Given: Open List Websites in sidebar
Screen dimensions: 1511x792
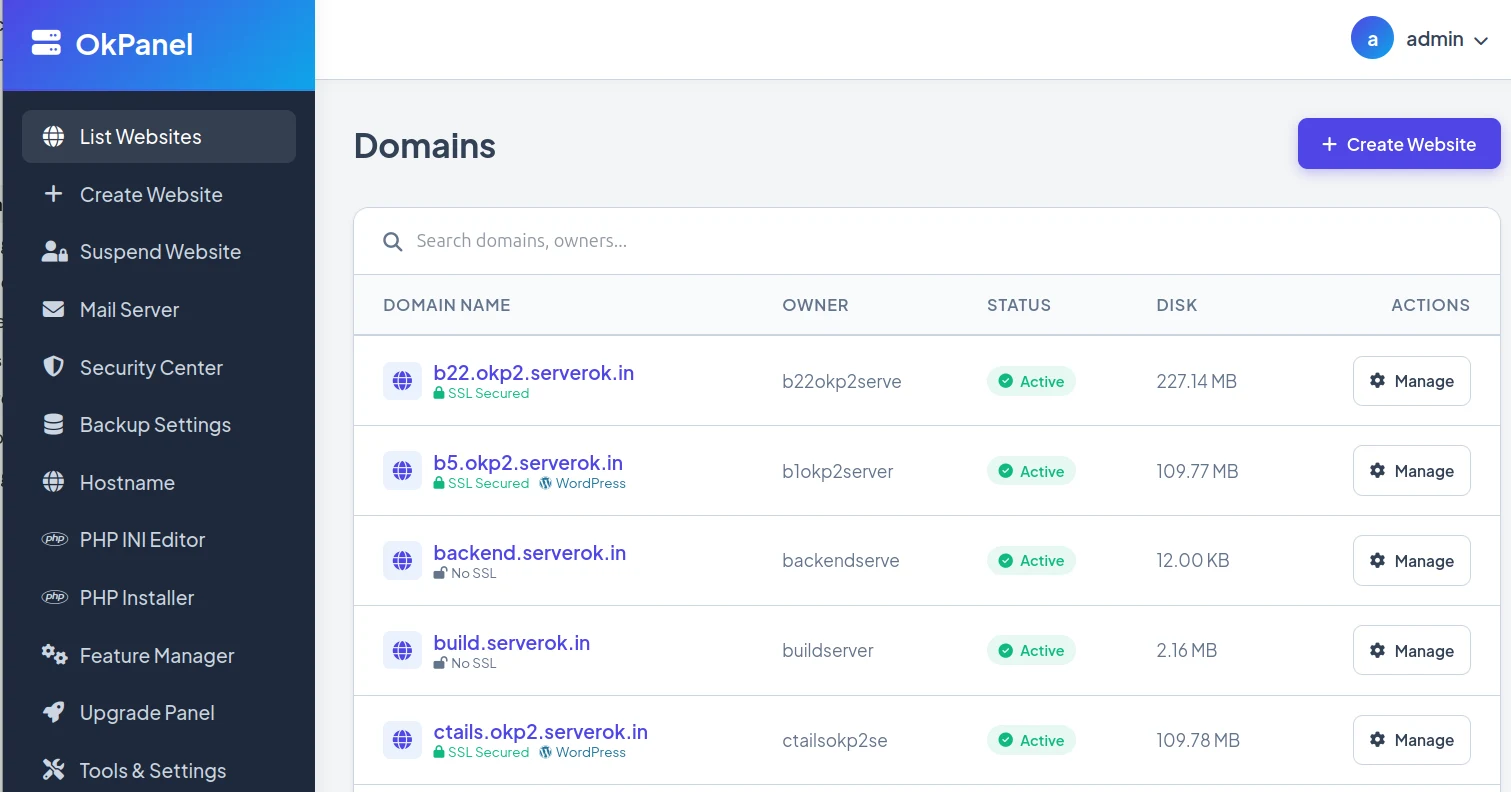Looking at the screenshot, I should click(159, 136).
